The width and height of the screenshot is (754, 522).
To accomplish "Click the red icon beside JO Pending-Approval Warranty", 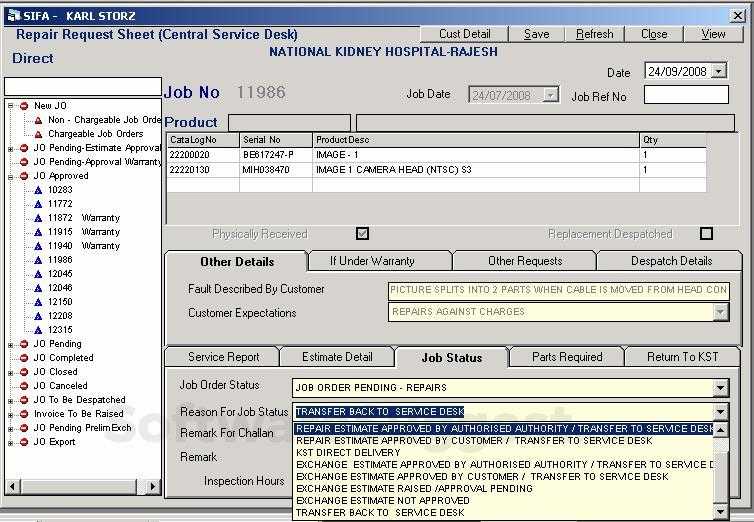I will (24, 162).
